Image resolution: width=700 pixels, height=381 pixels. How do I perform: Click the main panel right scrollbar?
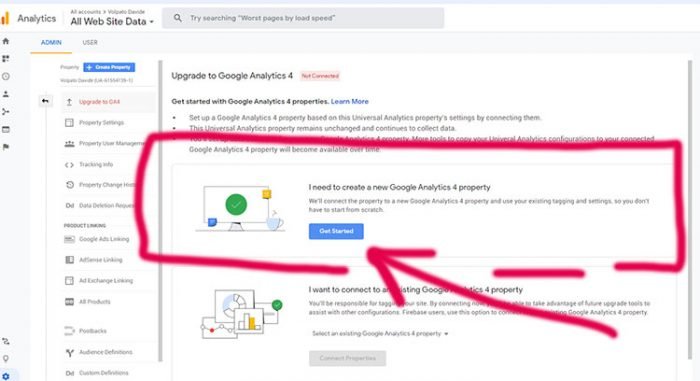coord(690,210)
